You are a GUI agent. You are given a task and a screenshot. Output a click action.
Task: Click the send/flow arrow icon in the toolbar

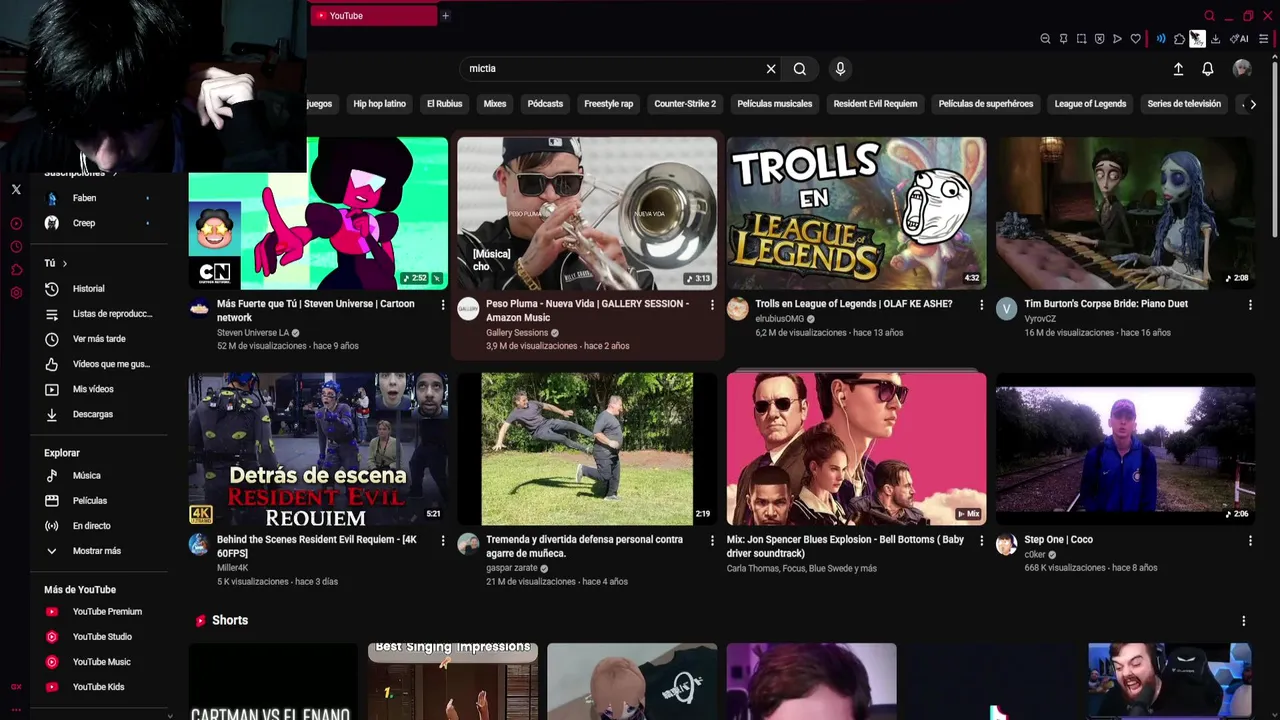tap(1117, 39)
